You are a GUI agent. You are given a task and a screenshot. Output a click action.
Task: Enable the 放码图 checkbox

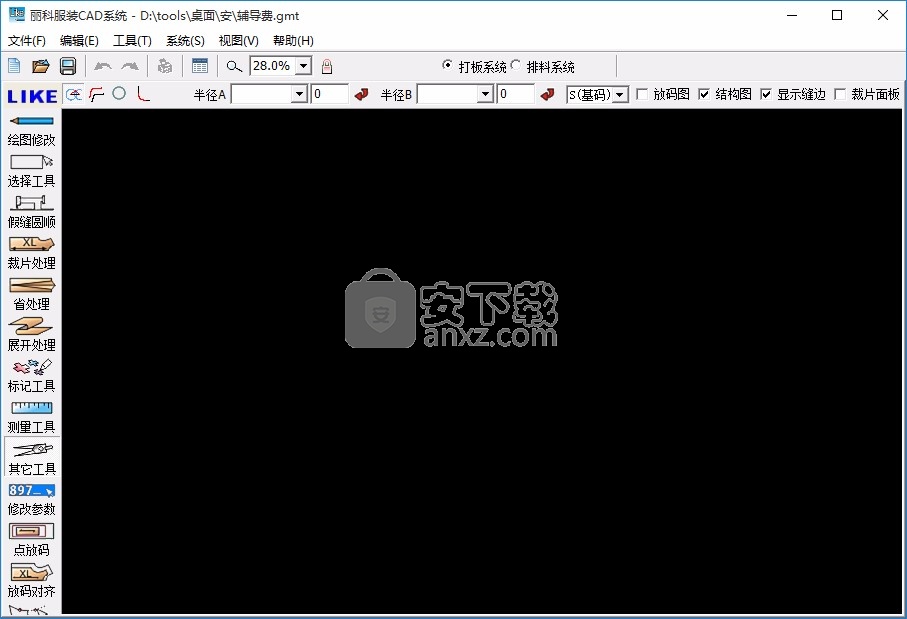[x=641, y=94]
